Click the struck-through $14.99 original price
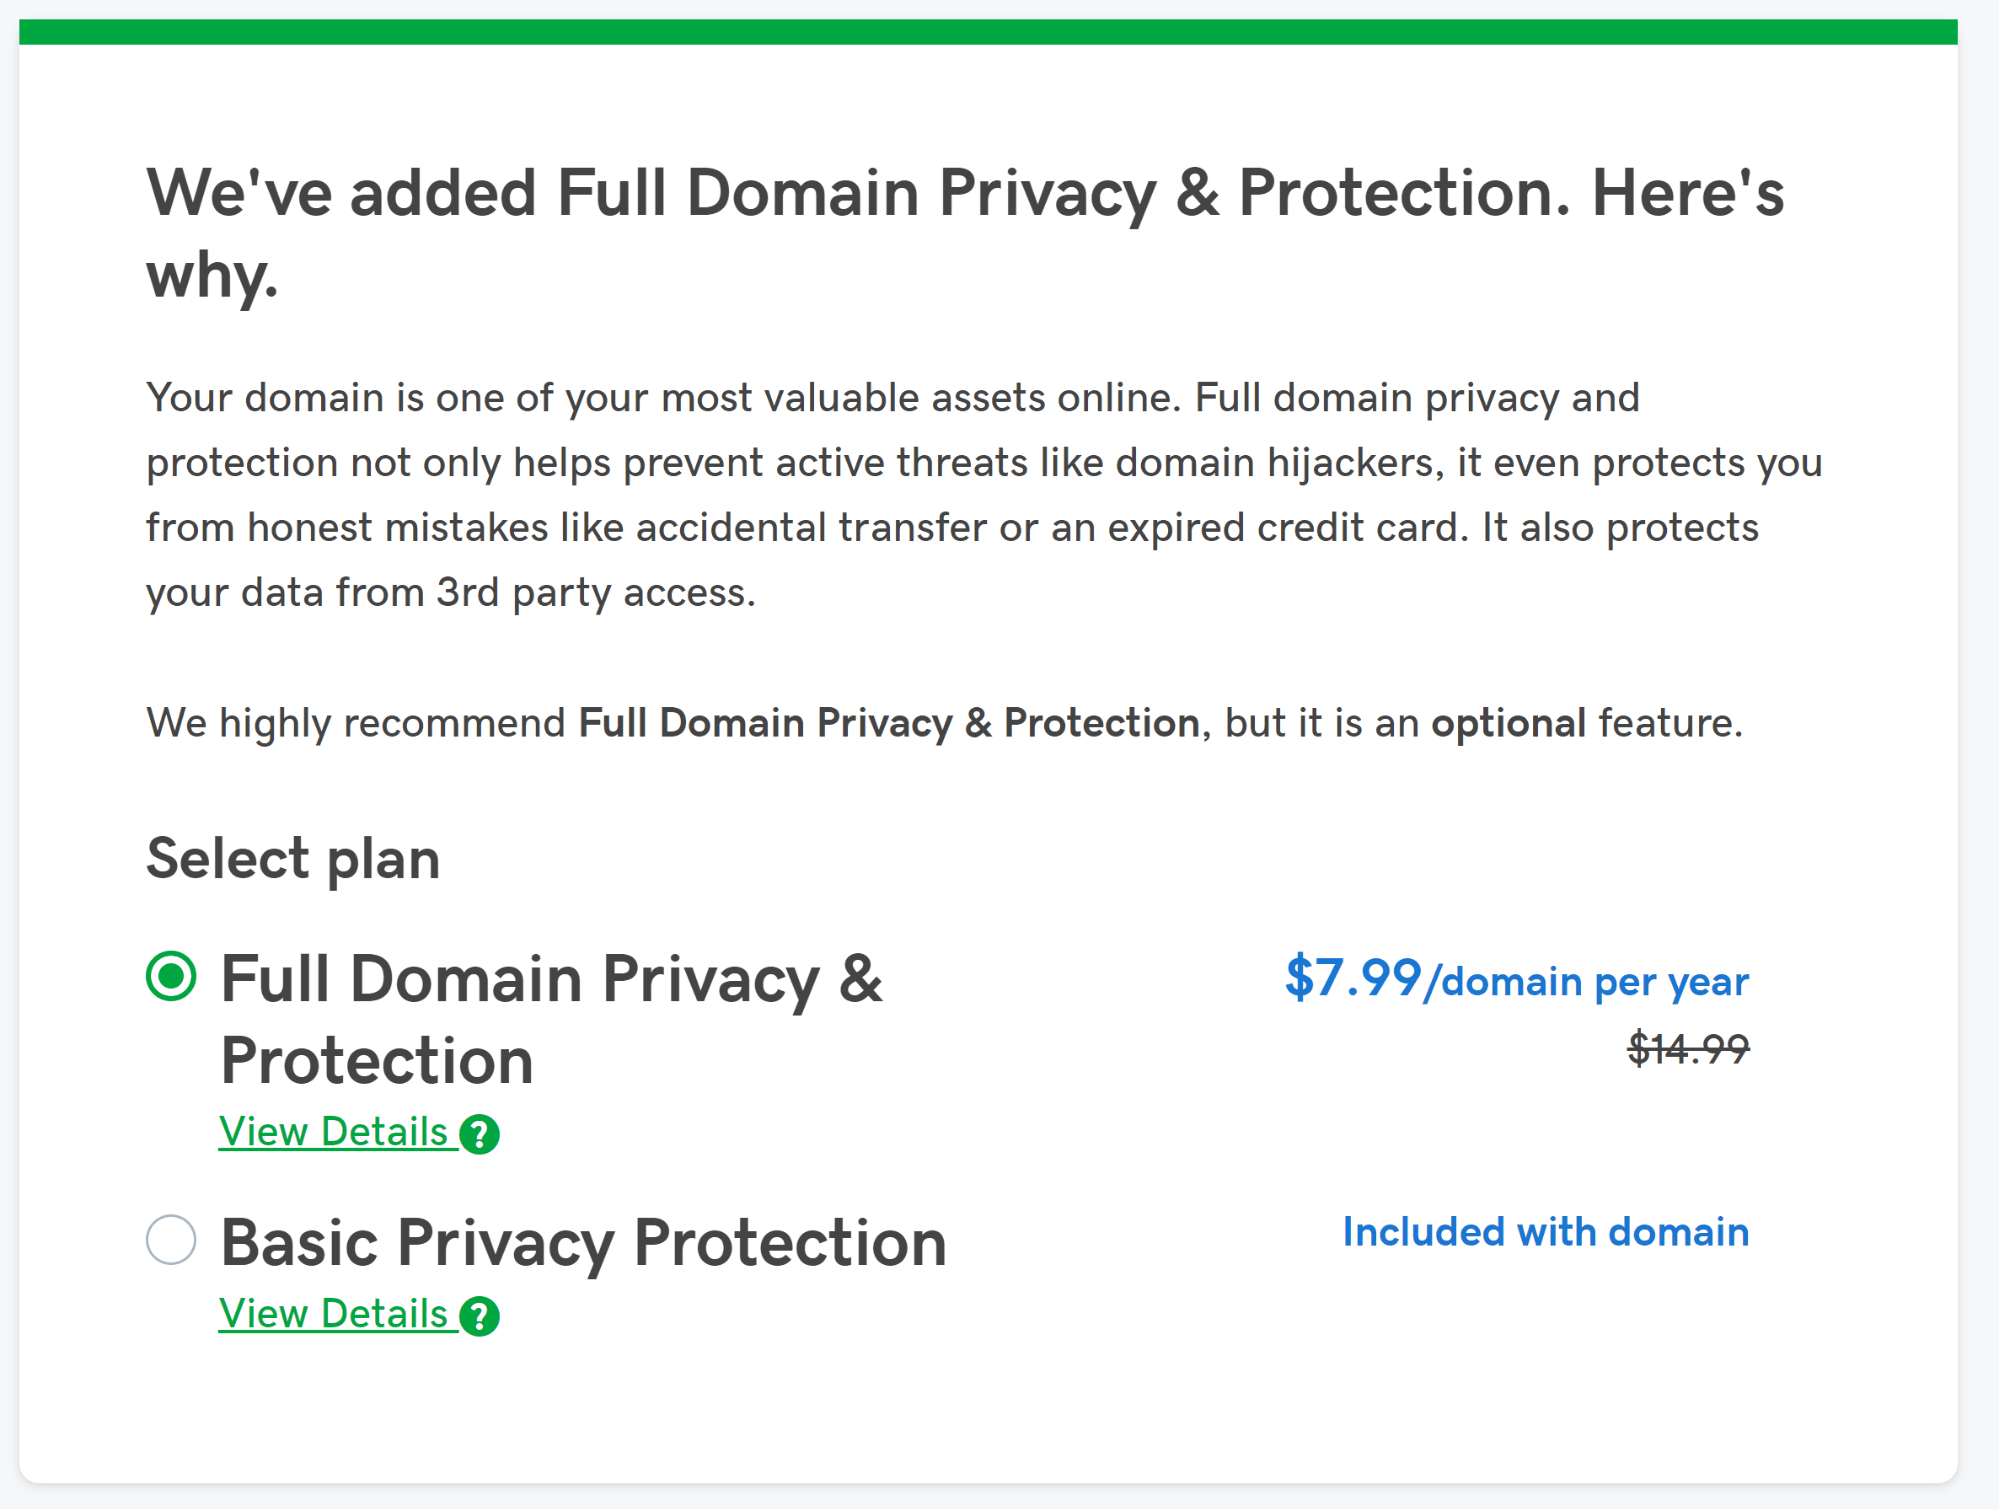The height and width of the screenshot is (1510, 1999). 1688,1049
